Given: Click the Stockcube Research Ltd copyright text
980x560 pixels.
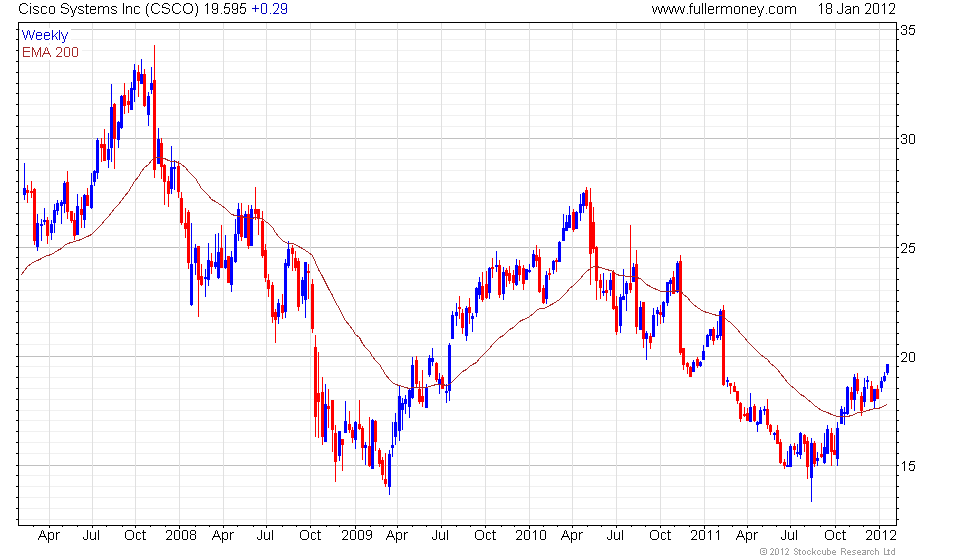Looking at the screenshot, I should tap(828, 552).
